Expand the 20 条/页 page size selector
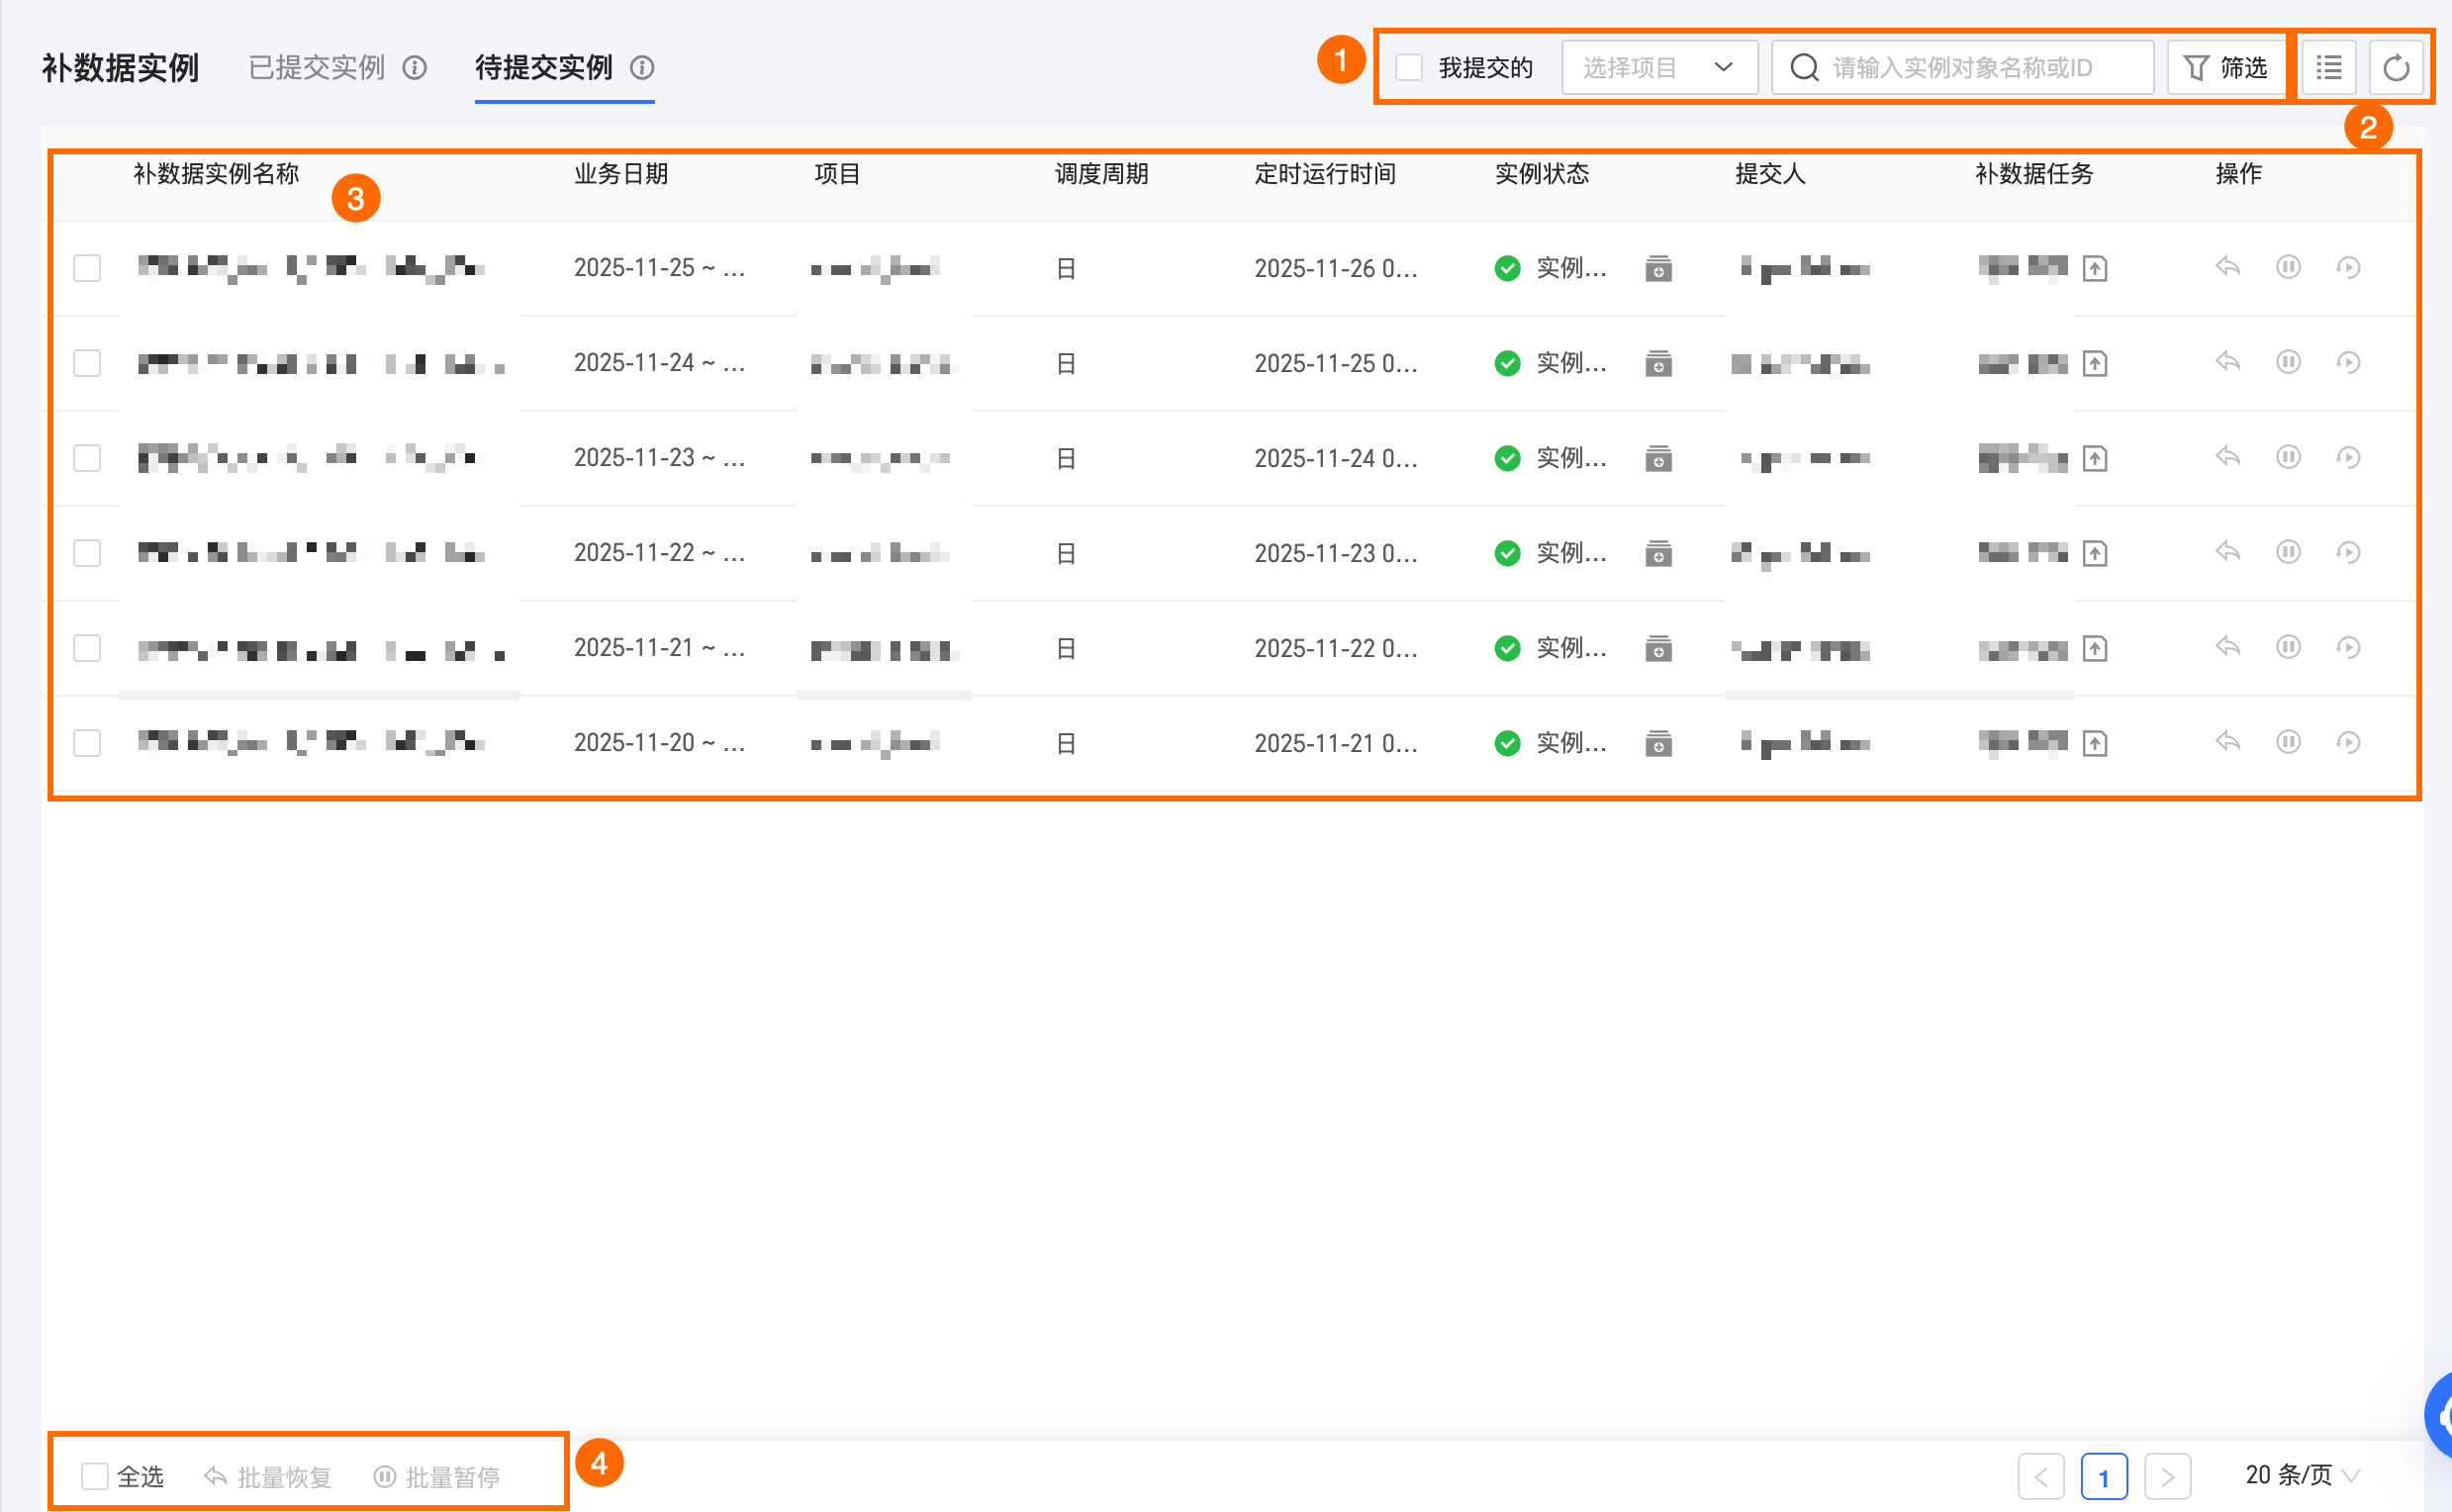 point(2302,1476)
